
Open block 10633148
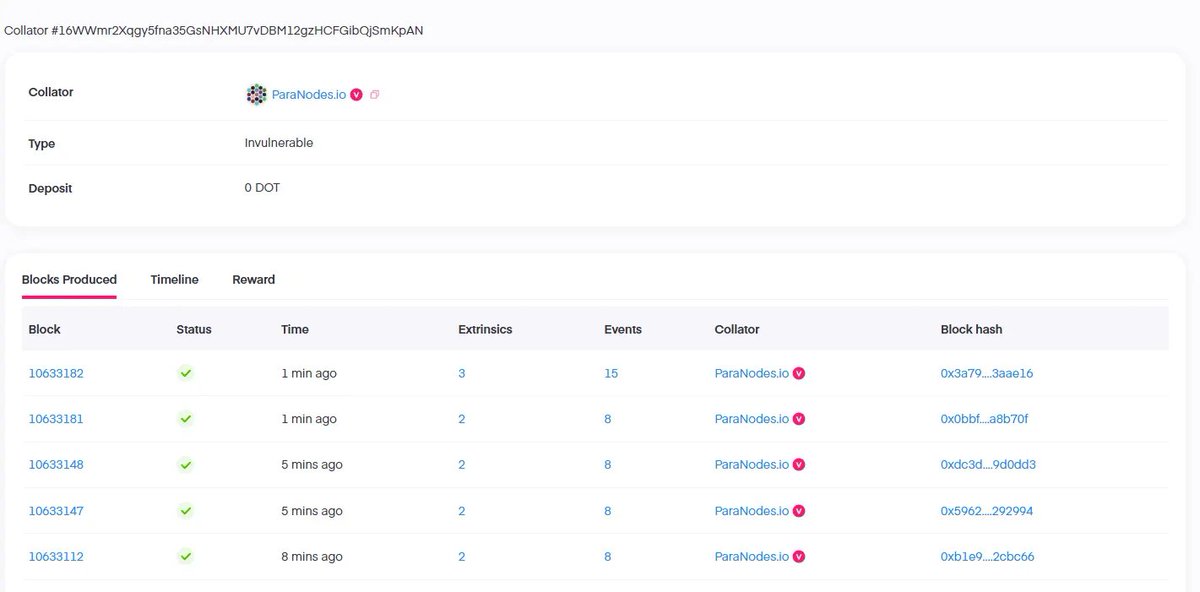coord(56,465)
